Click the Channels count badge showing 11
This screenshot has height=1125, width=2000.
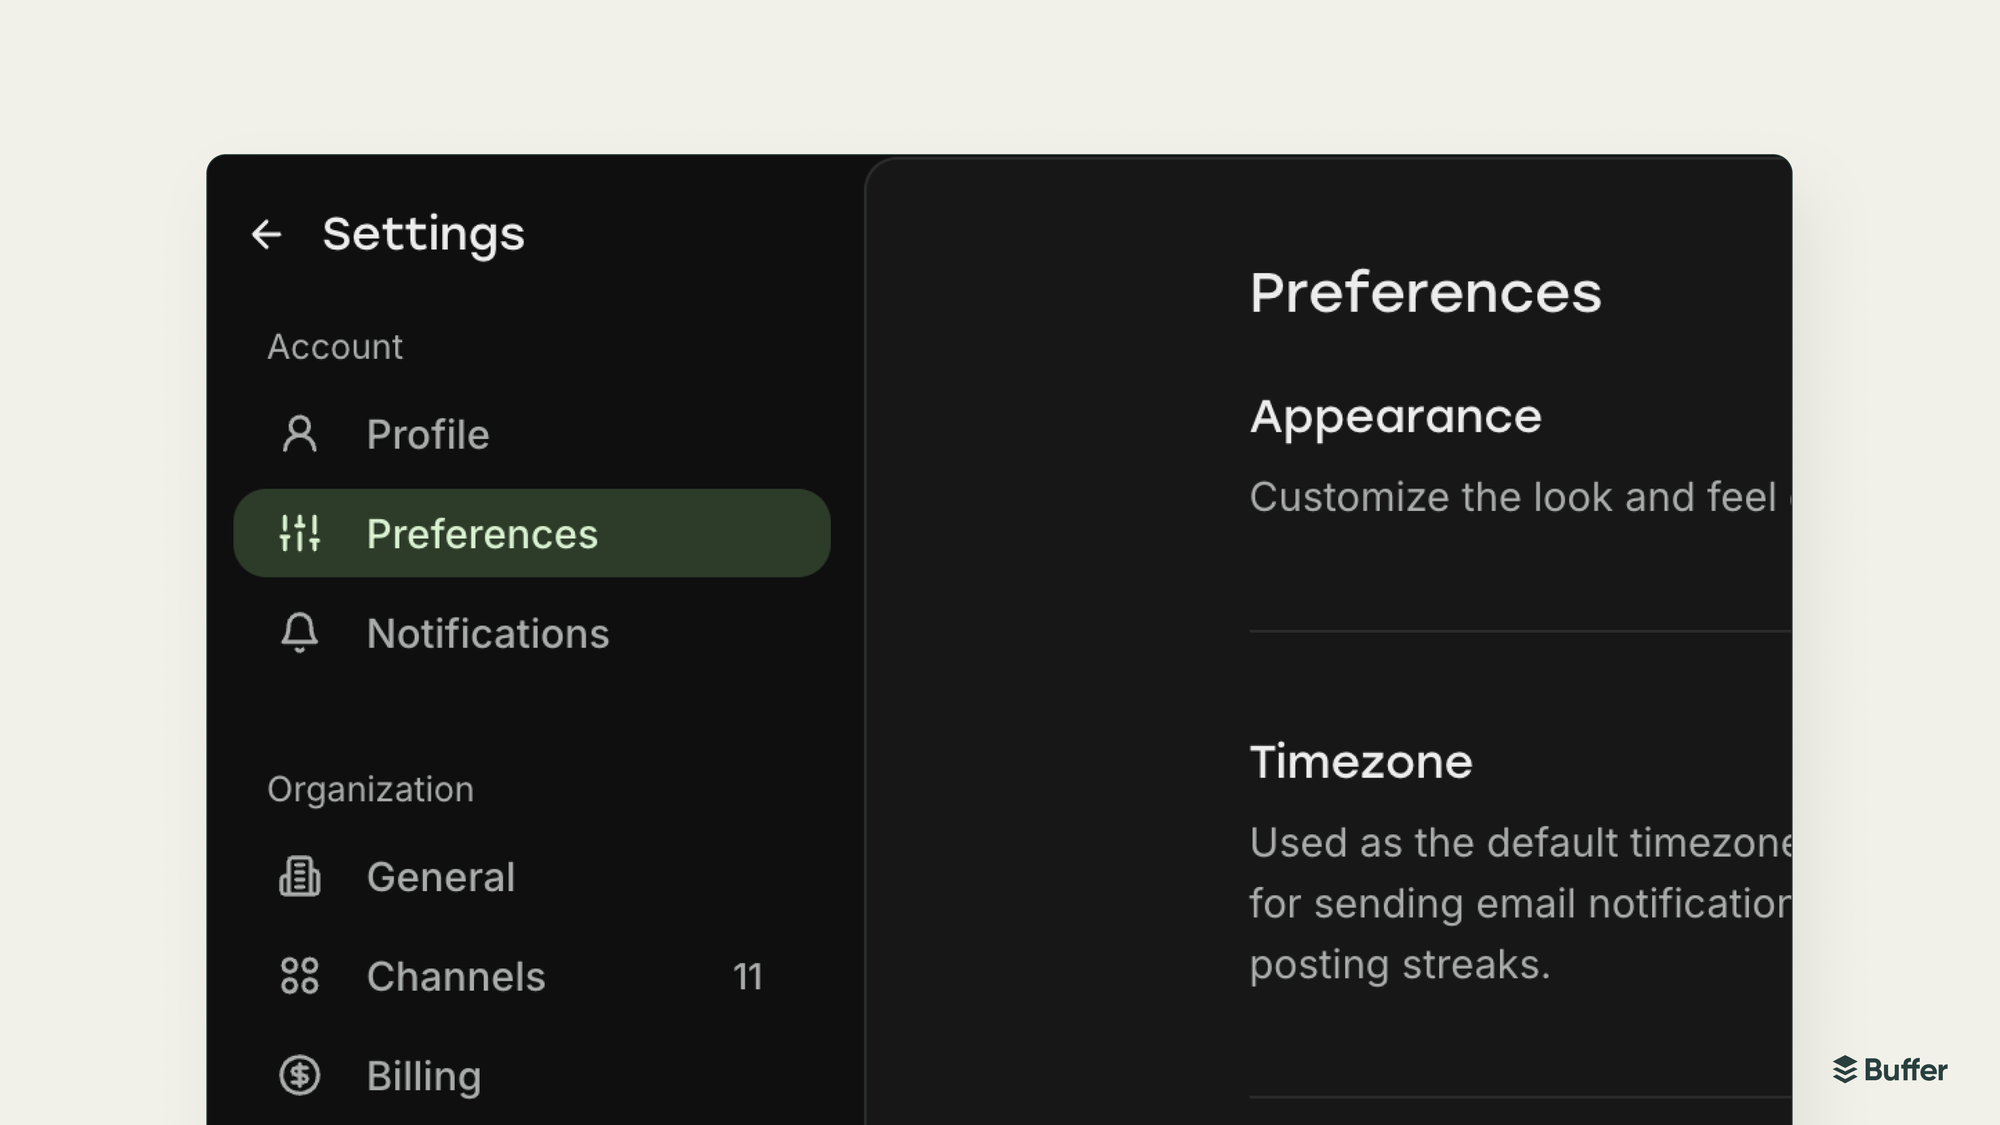748,977
